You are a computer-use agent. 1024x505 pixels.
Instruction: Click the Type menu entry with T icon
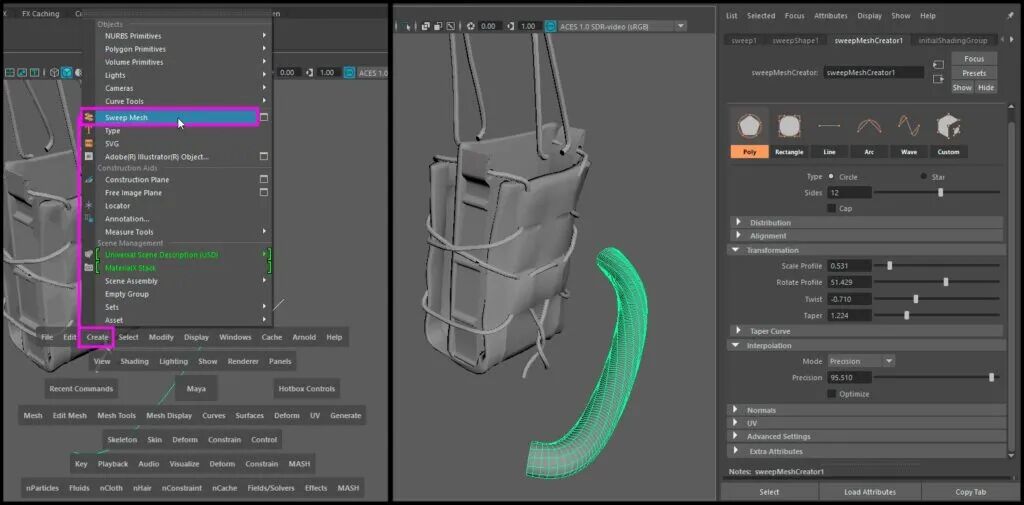point(112,131)
